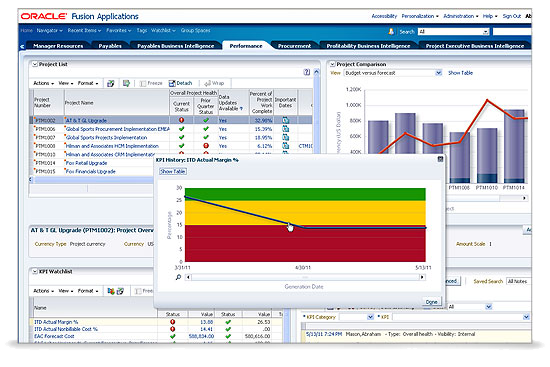Viewport: 550px width, 367px height.
Task: Switch to the Manager Resources tab
Action: point(58,46)
